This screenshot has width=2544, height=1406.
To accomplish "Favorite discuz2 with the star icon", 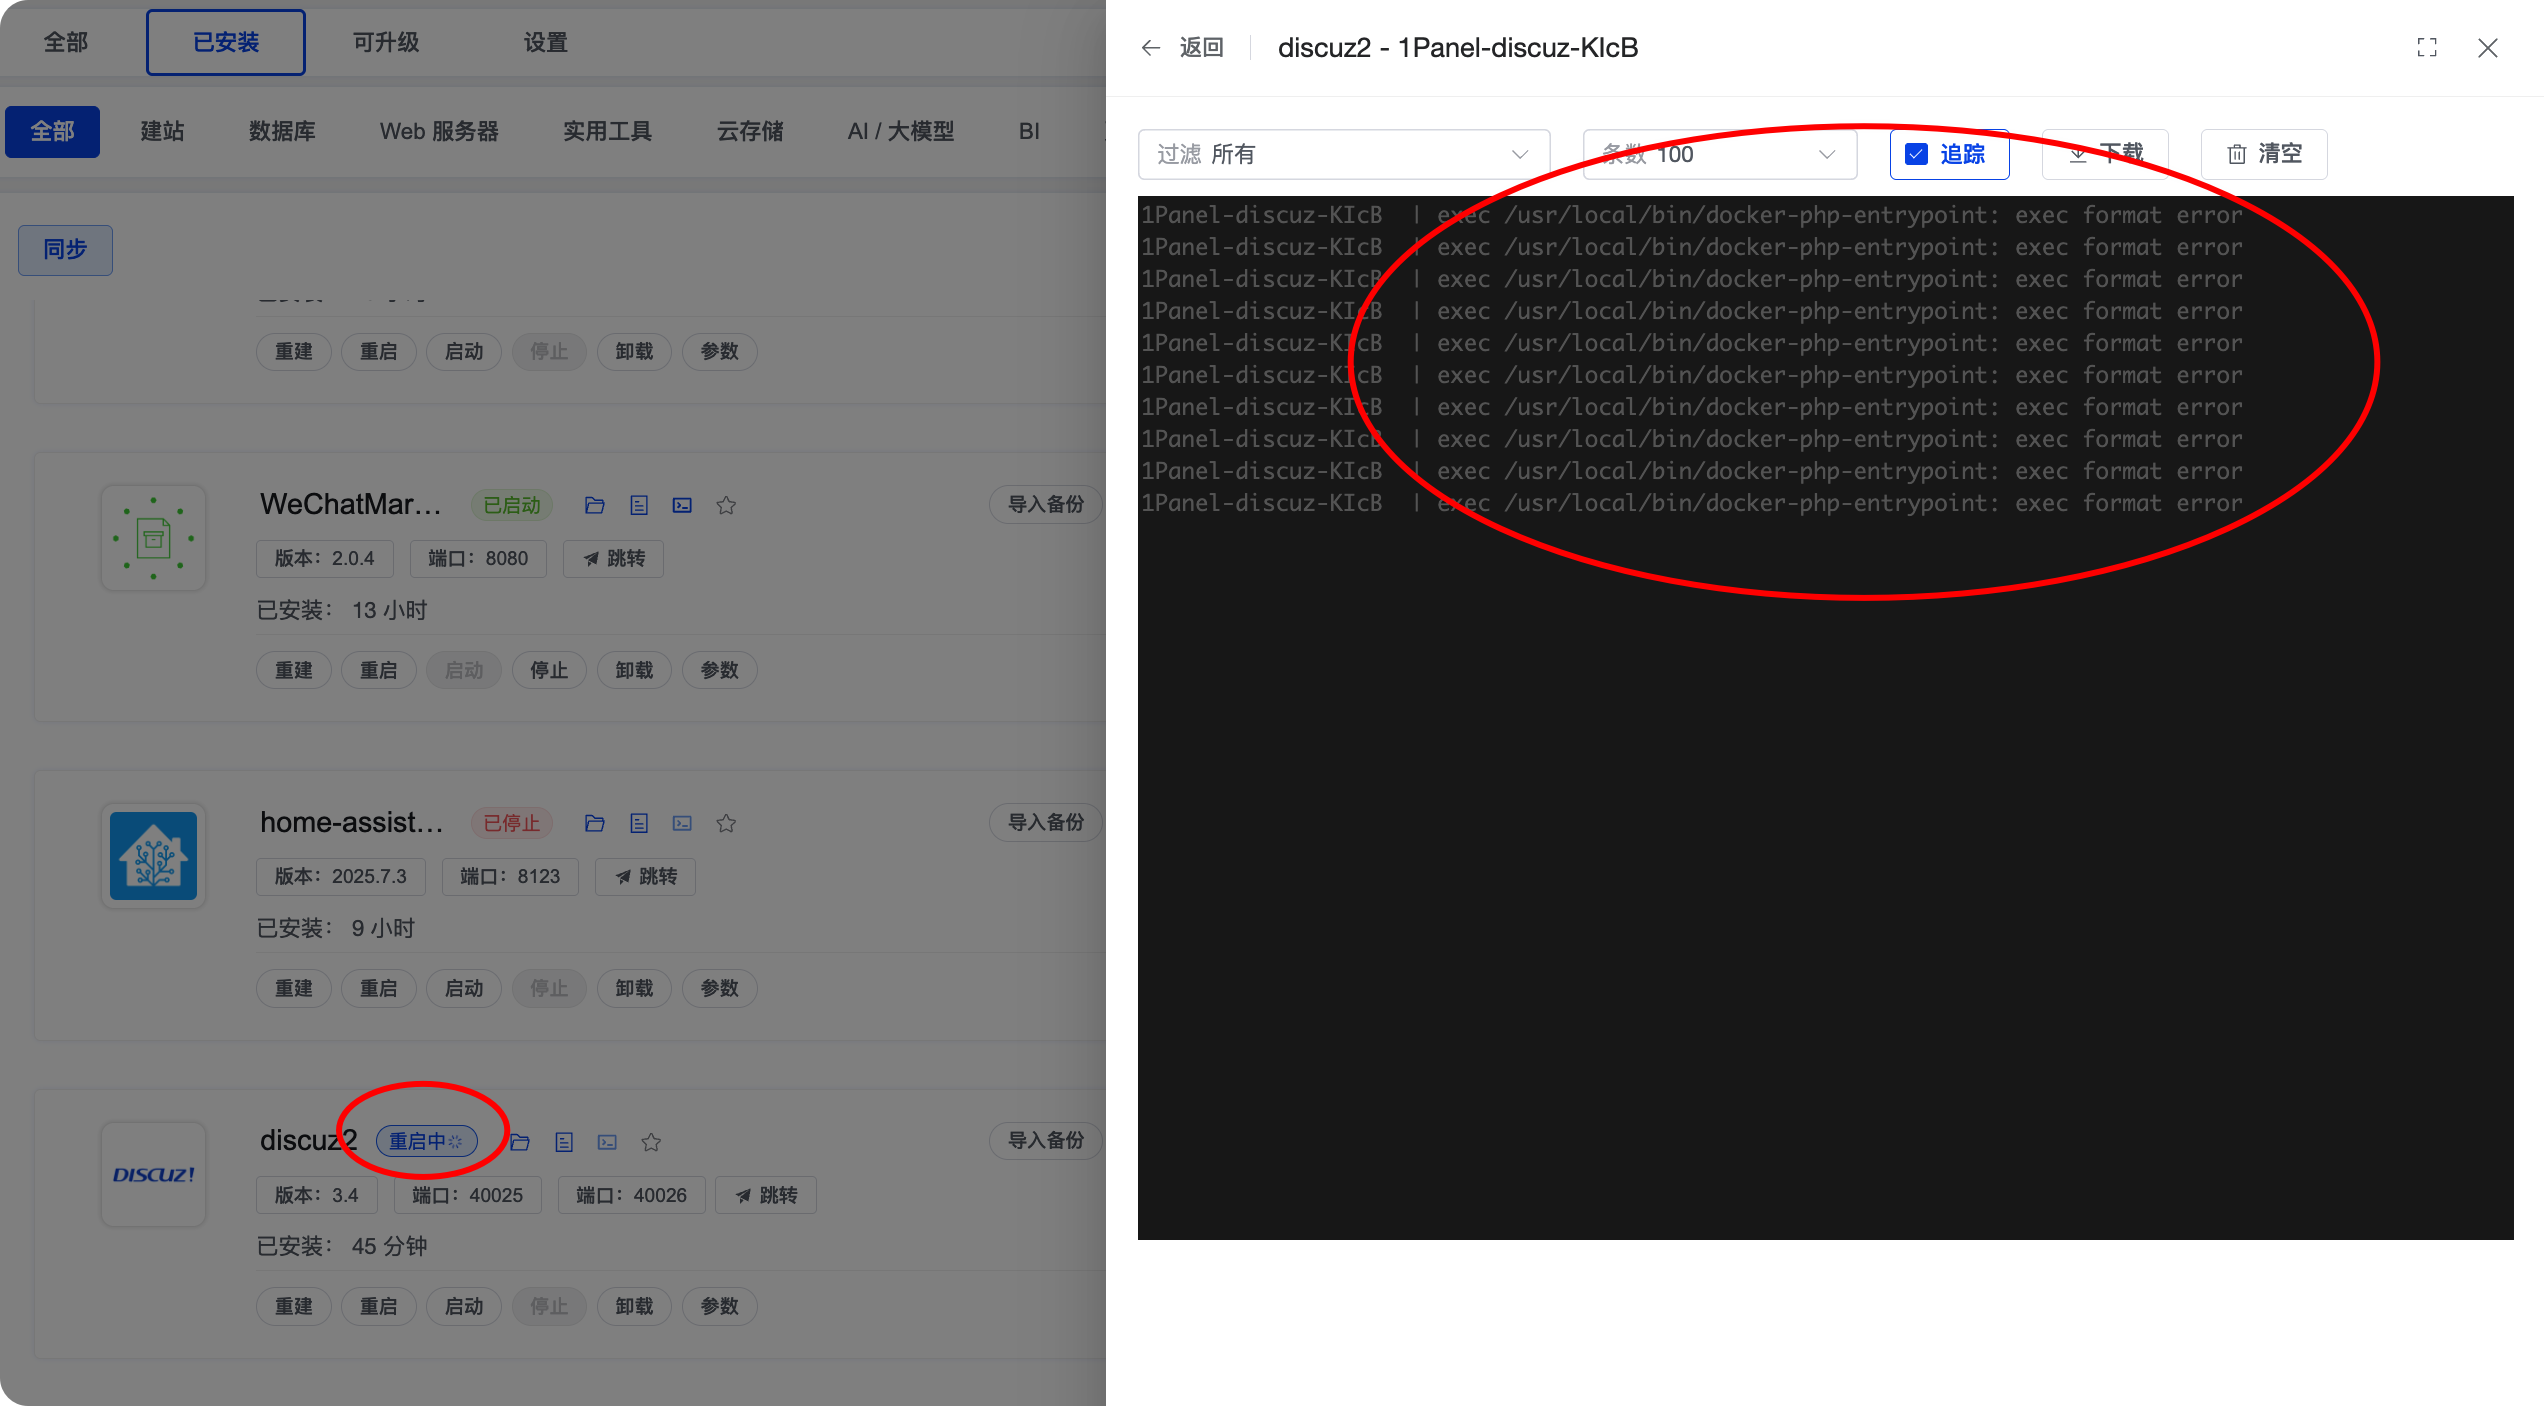I will coord(651,1142).
